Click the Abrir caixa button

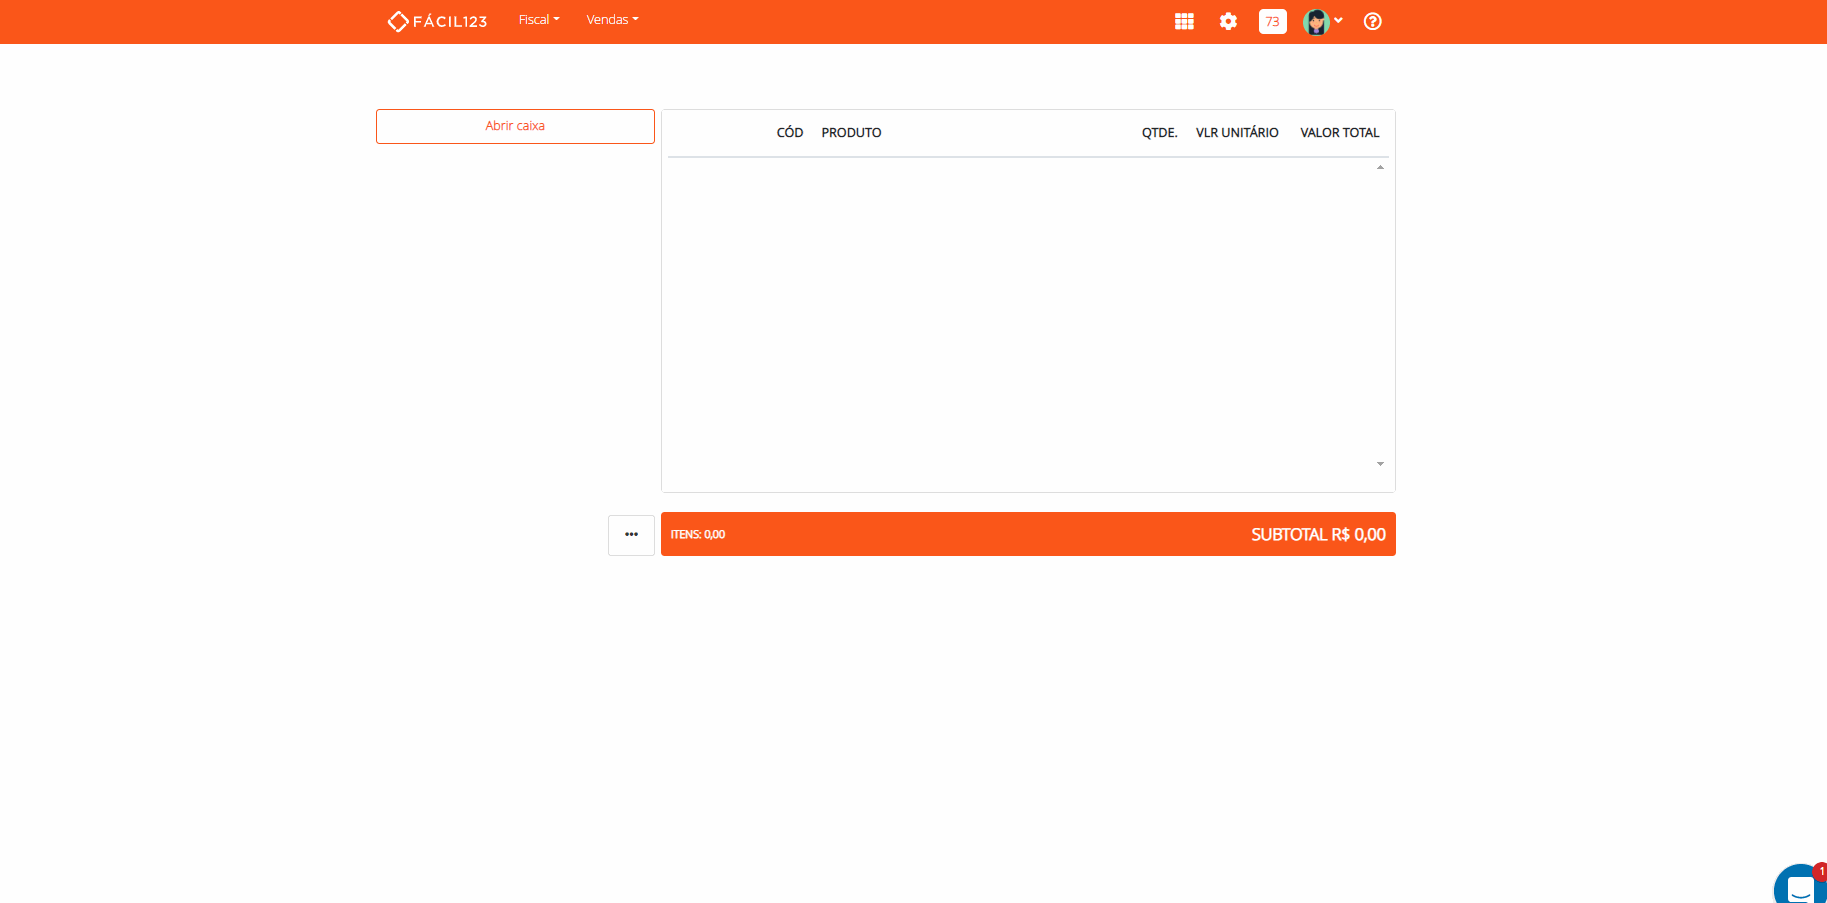pyautogui.click(x=515, y=126)
